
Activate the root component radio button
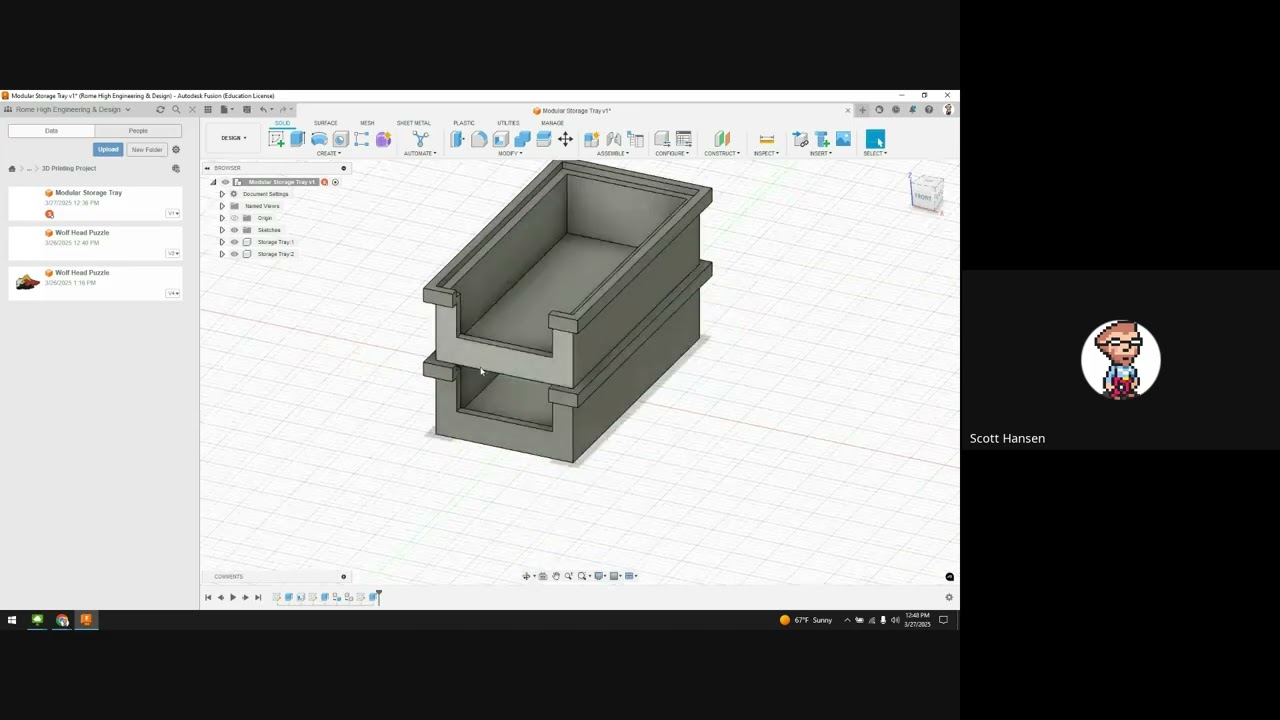click(x=335, y=182)
